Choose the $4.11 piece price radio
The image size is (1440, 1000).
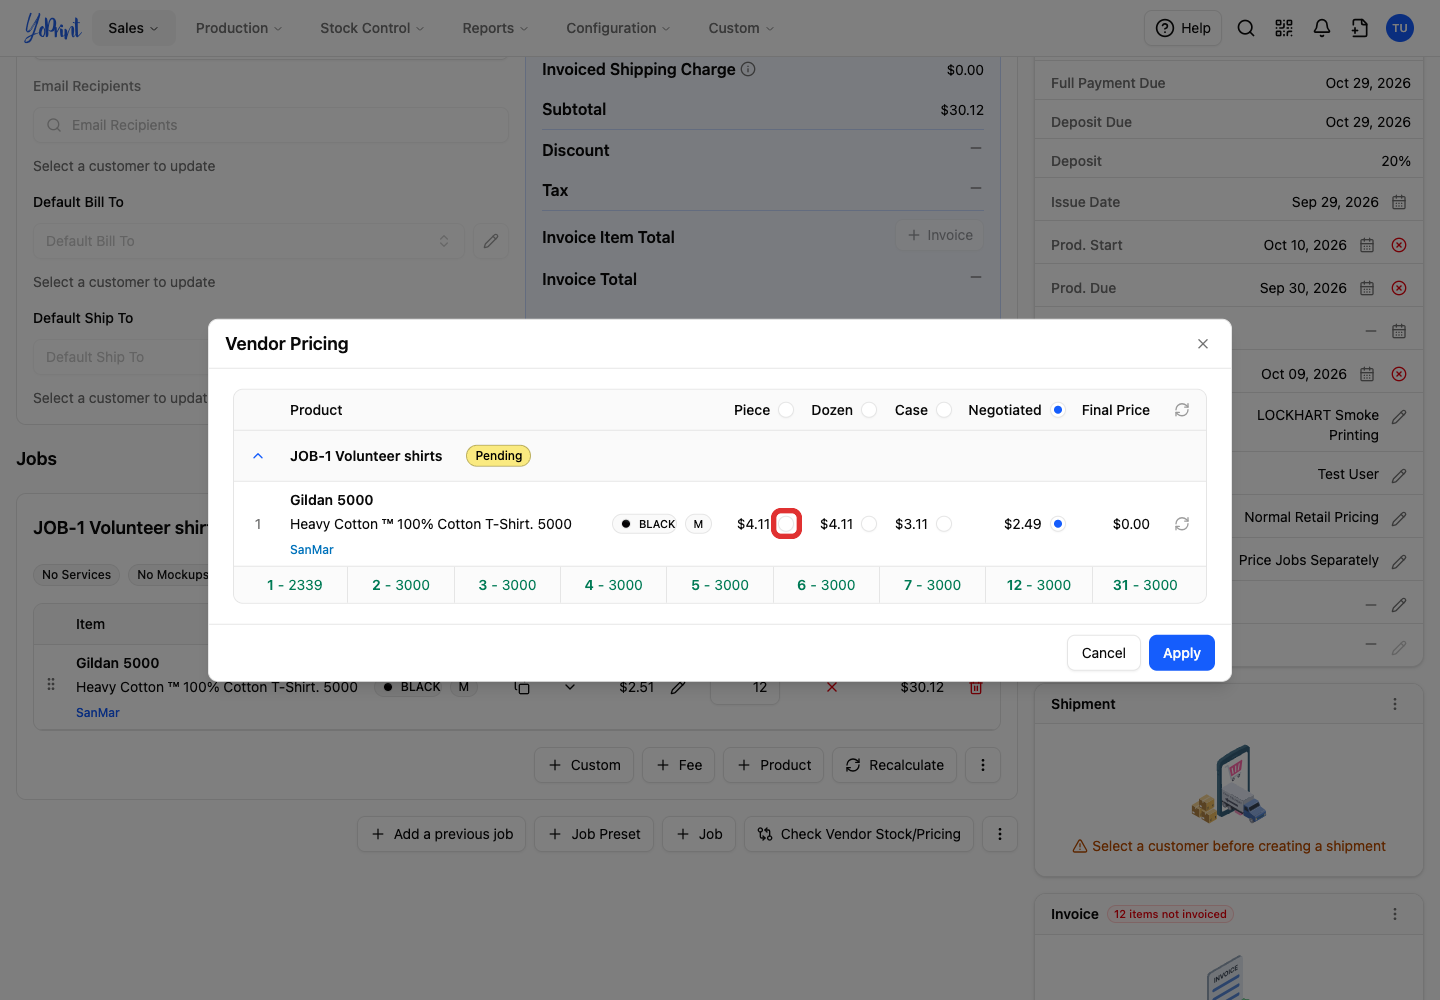pyautogui.click(x=786, y=524)
